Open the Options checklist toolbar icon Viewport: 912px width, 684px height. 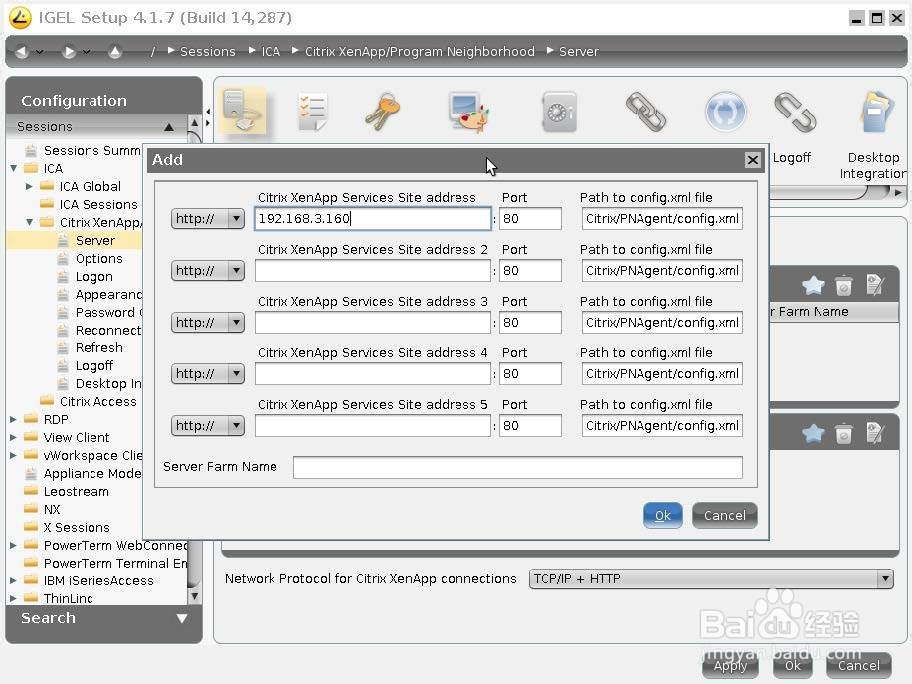[x=313, y=111]
